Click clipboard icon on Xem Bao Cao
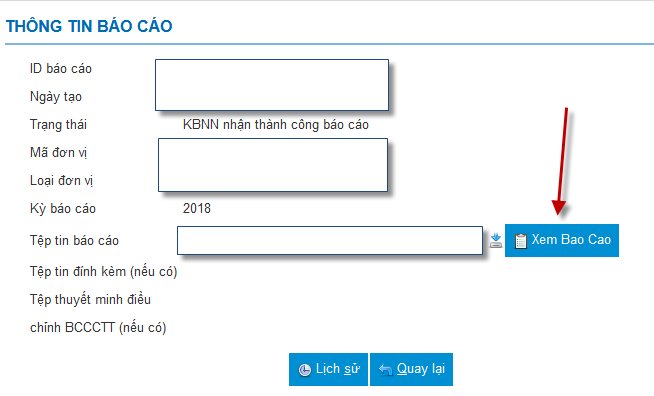The image size is (654, 396). tap(520, 241)
